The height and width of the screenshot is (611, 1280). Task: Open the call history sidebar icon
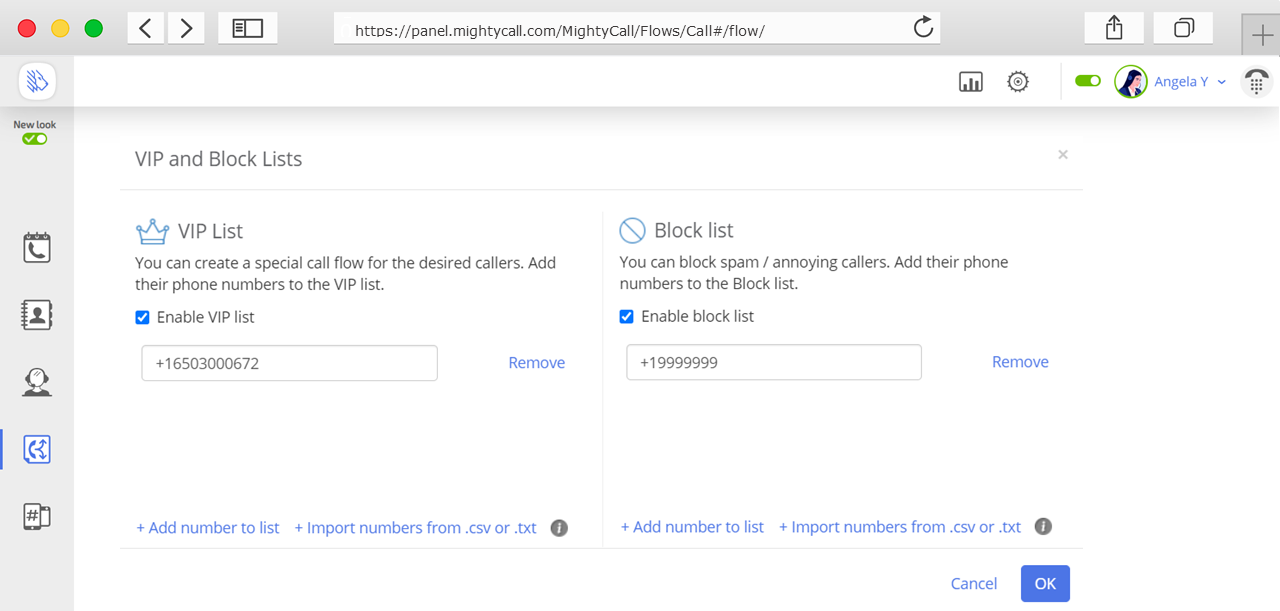37,248
